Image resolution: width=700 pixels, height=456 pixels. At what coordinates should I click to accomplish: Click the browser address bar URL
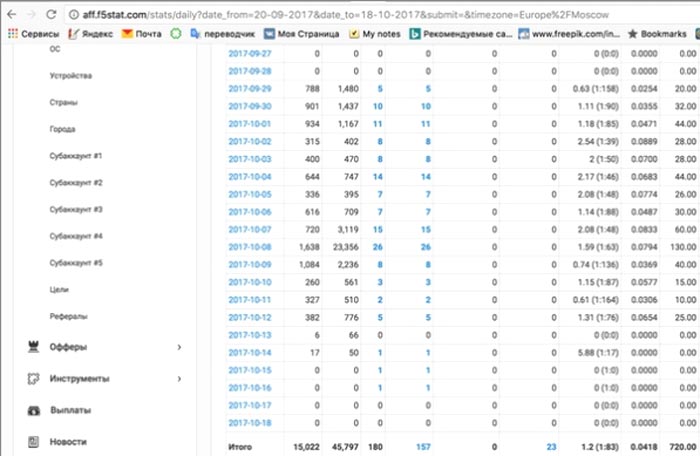tap(345, 15)
